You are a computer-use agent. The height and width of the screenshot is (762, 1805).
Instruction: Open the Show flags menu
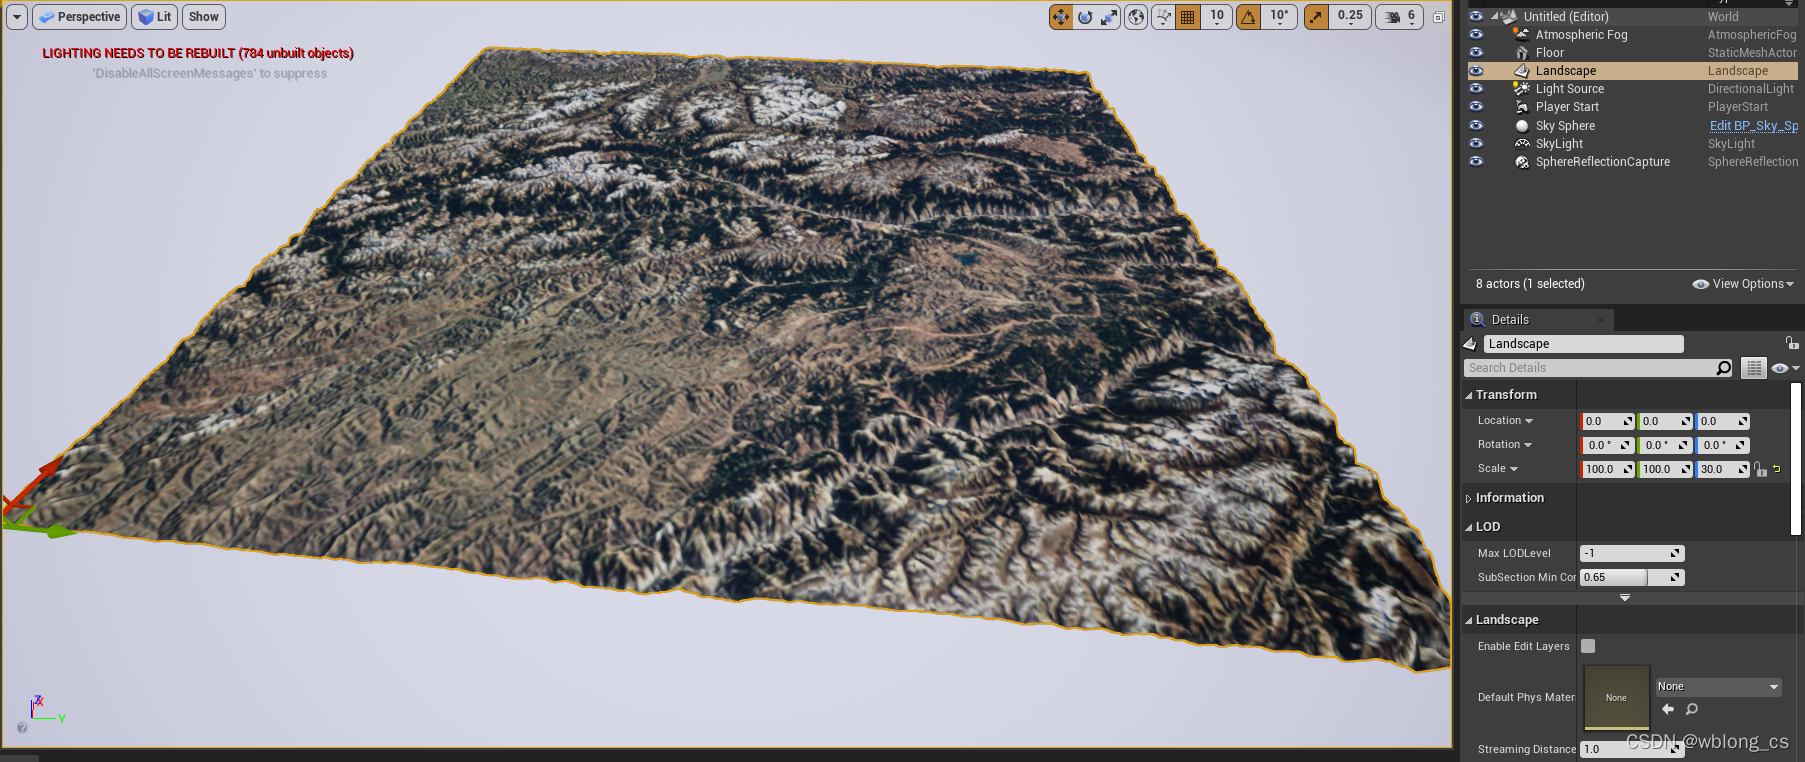click(x=203, y=17)
